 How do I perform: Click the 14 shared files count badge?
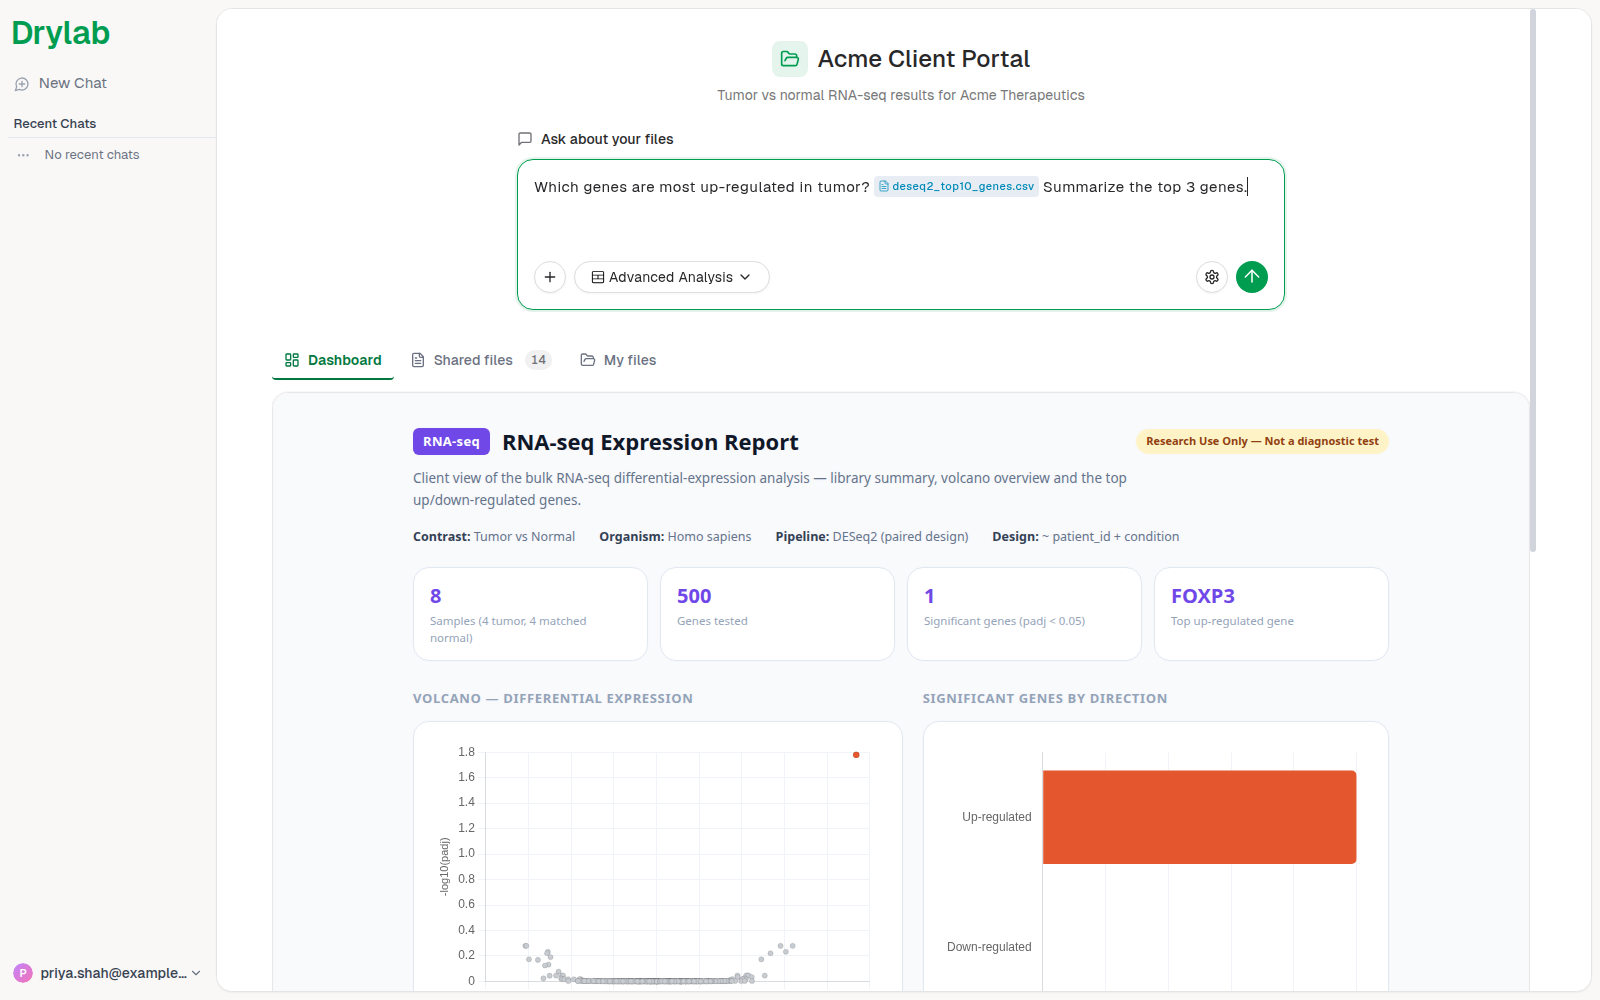pos(538,360)
